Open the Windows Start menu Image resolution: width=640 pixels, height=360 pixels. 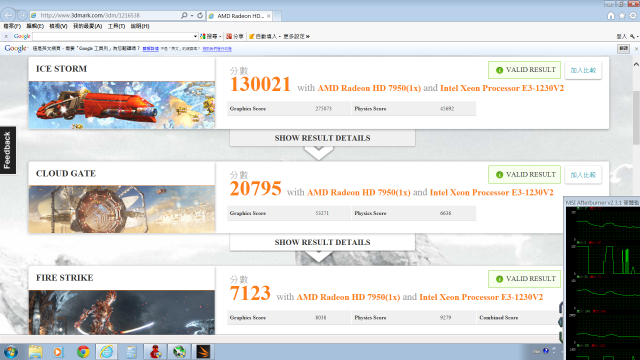click(11, 351)
